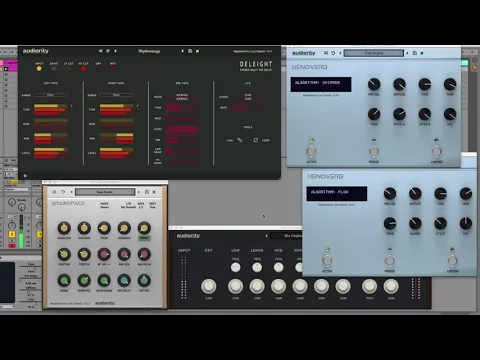The width and height of the screenshot is (480, 360).
Task: Click the A/B compare icon in Deleight toolbar
Action: (x=101, y=51)
